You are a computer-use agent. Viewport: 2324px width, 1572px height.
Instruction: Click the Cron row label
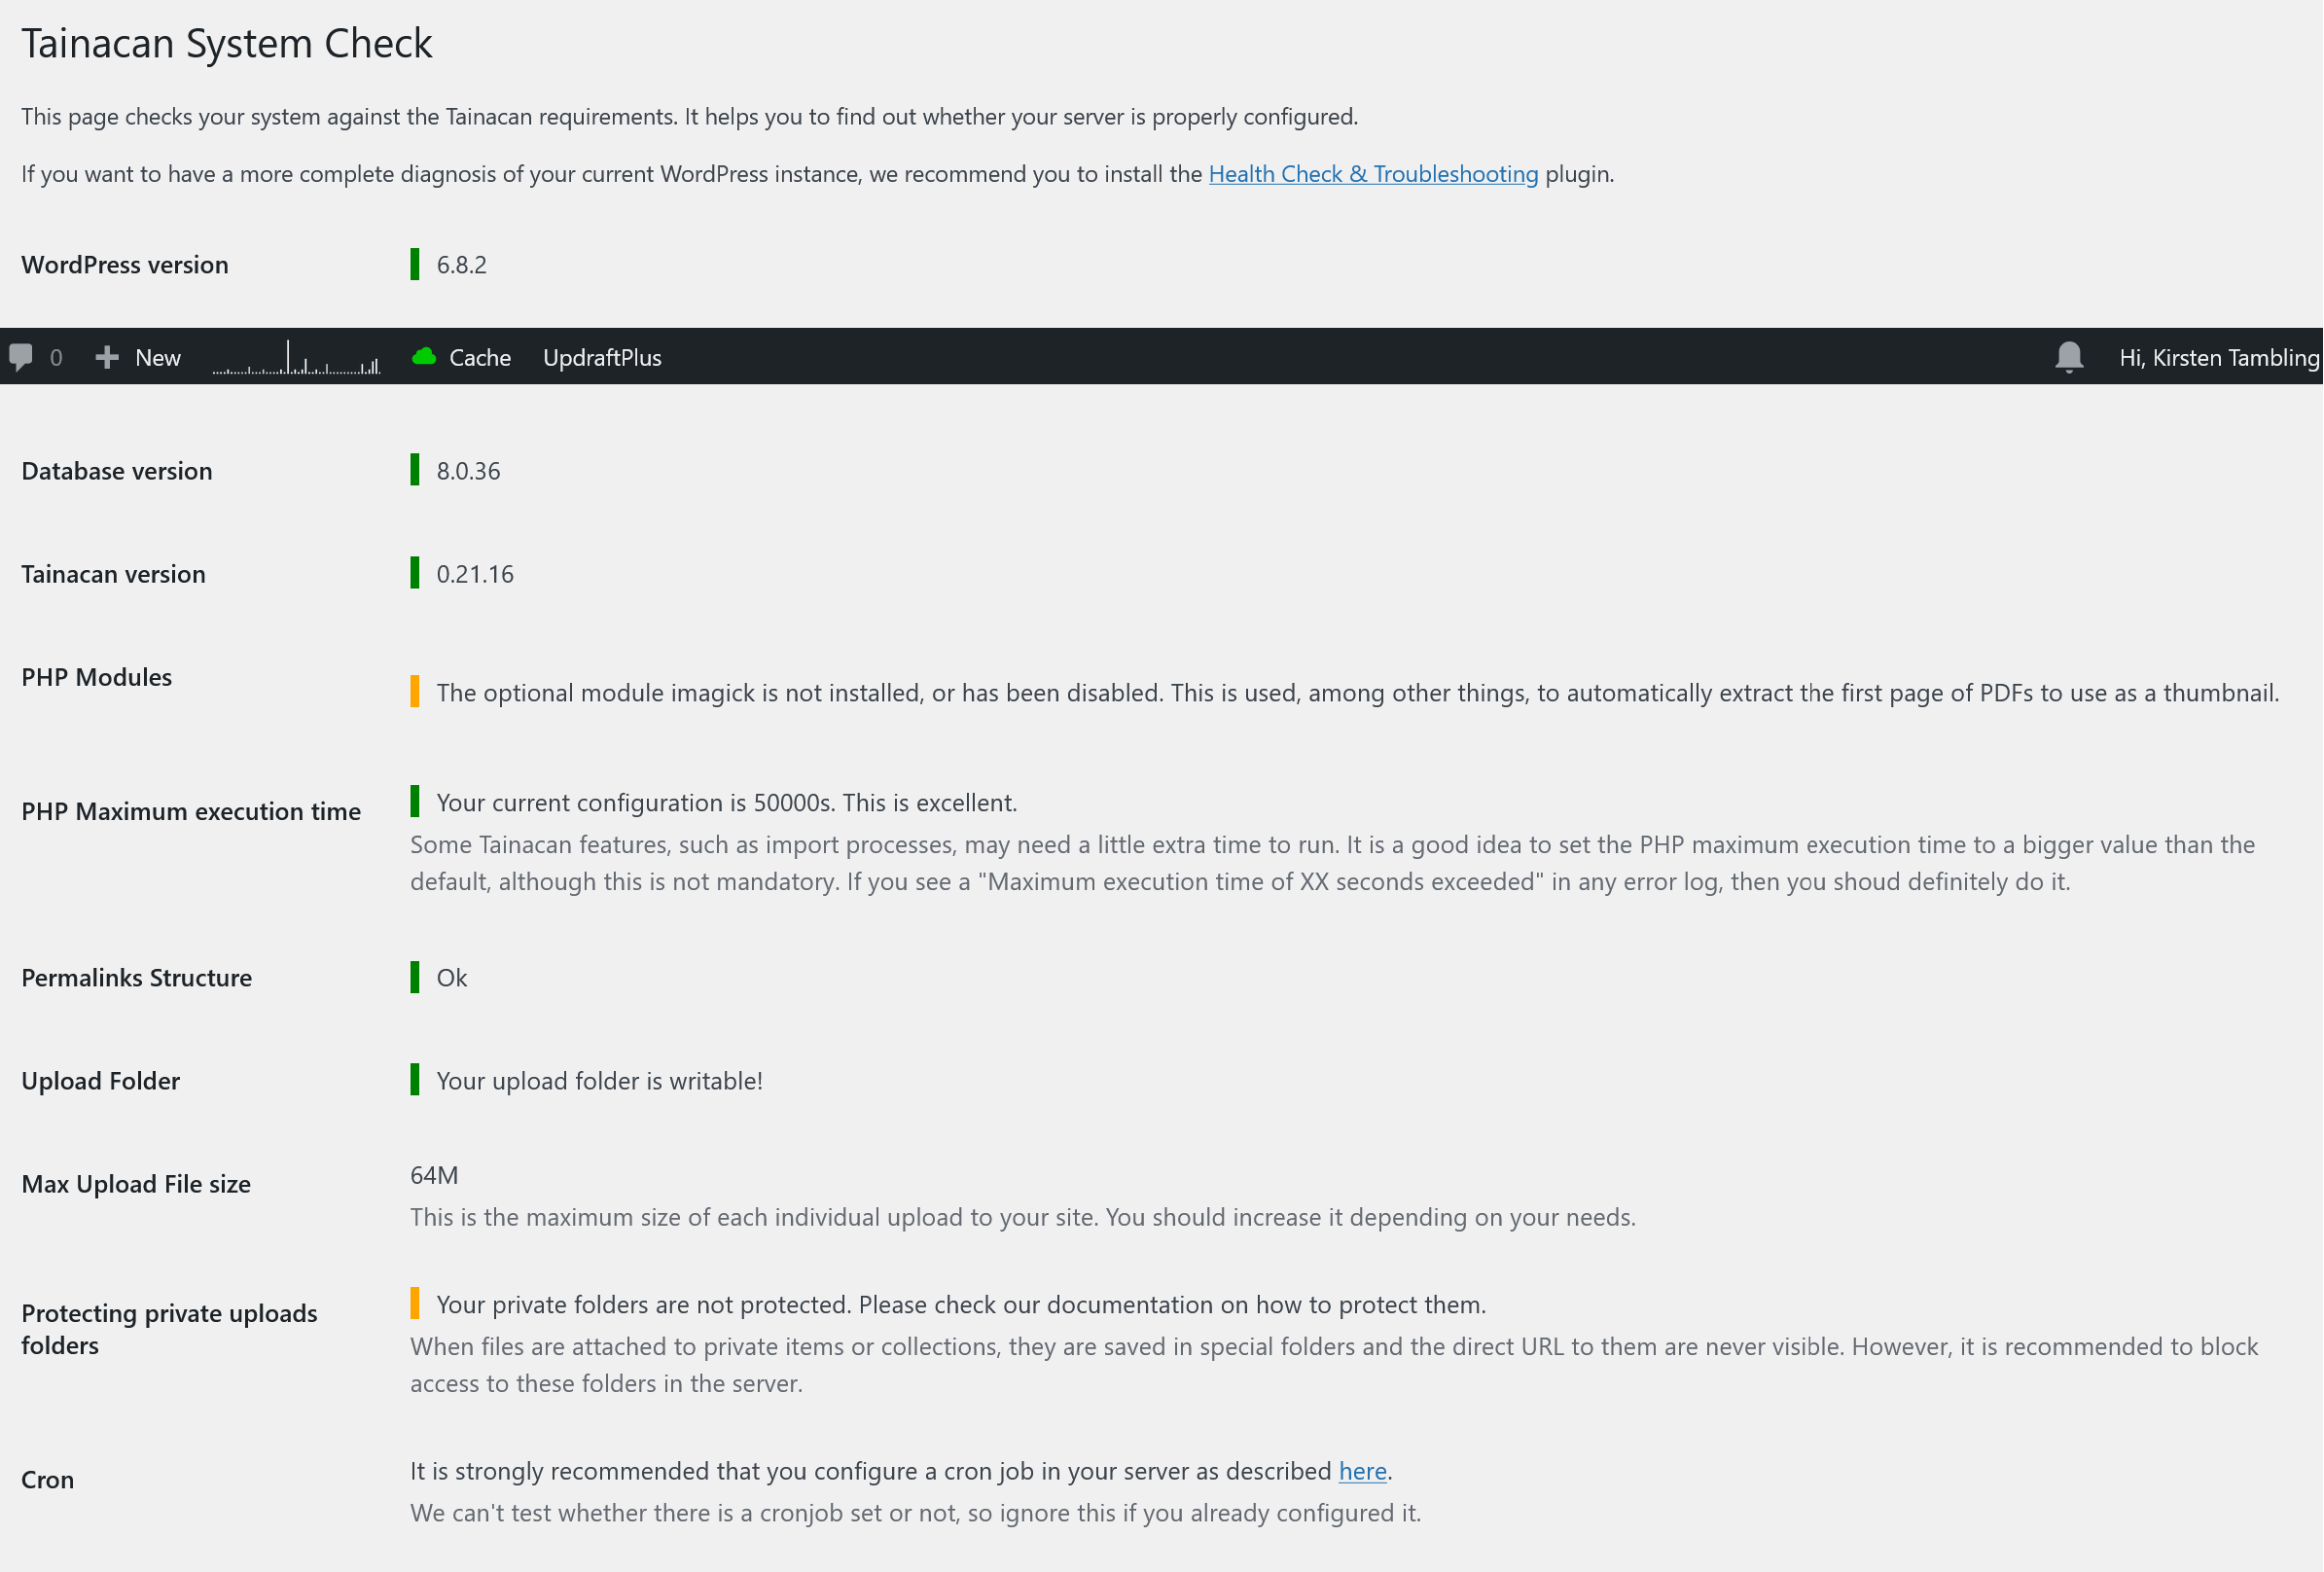click(x=48, y=1480)
